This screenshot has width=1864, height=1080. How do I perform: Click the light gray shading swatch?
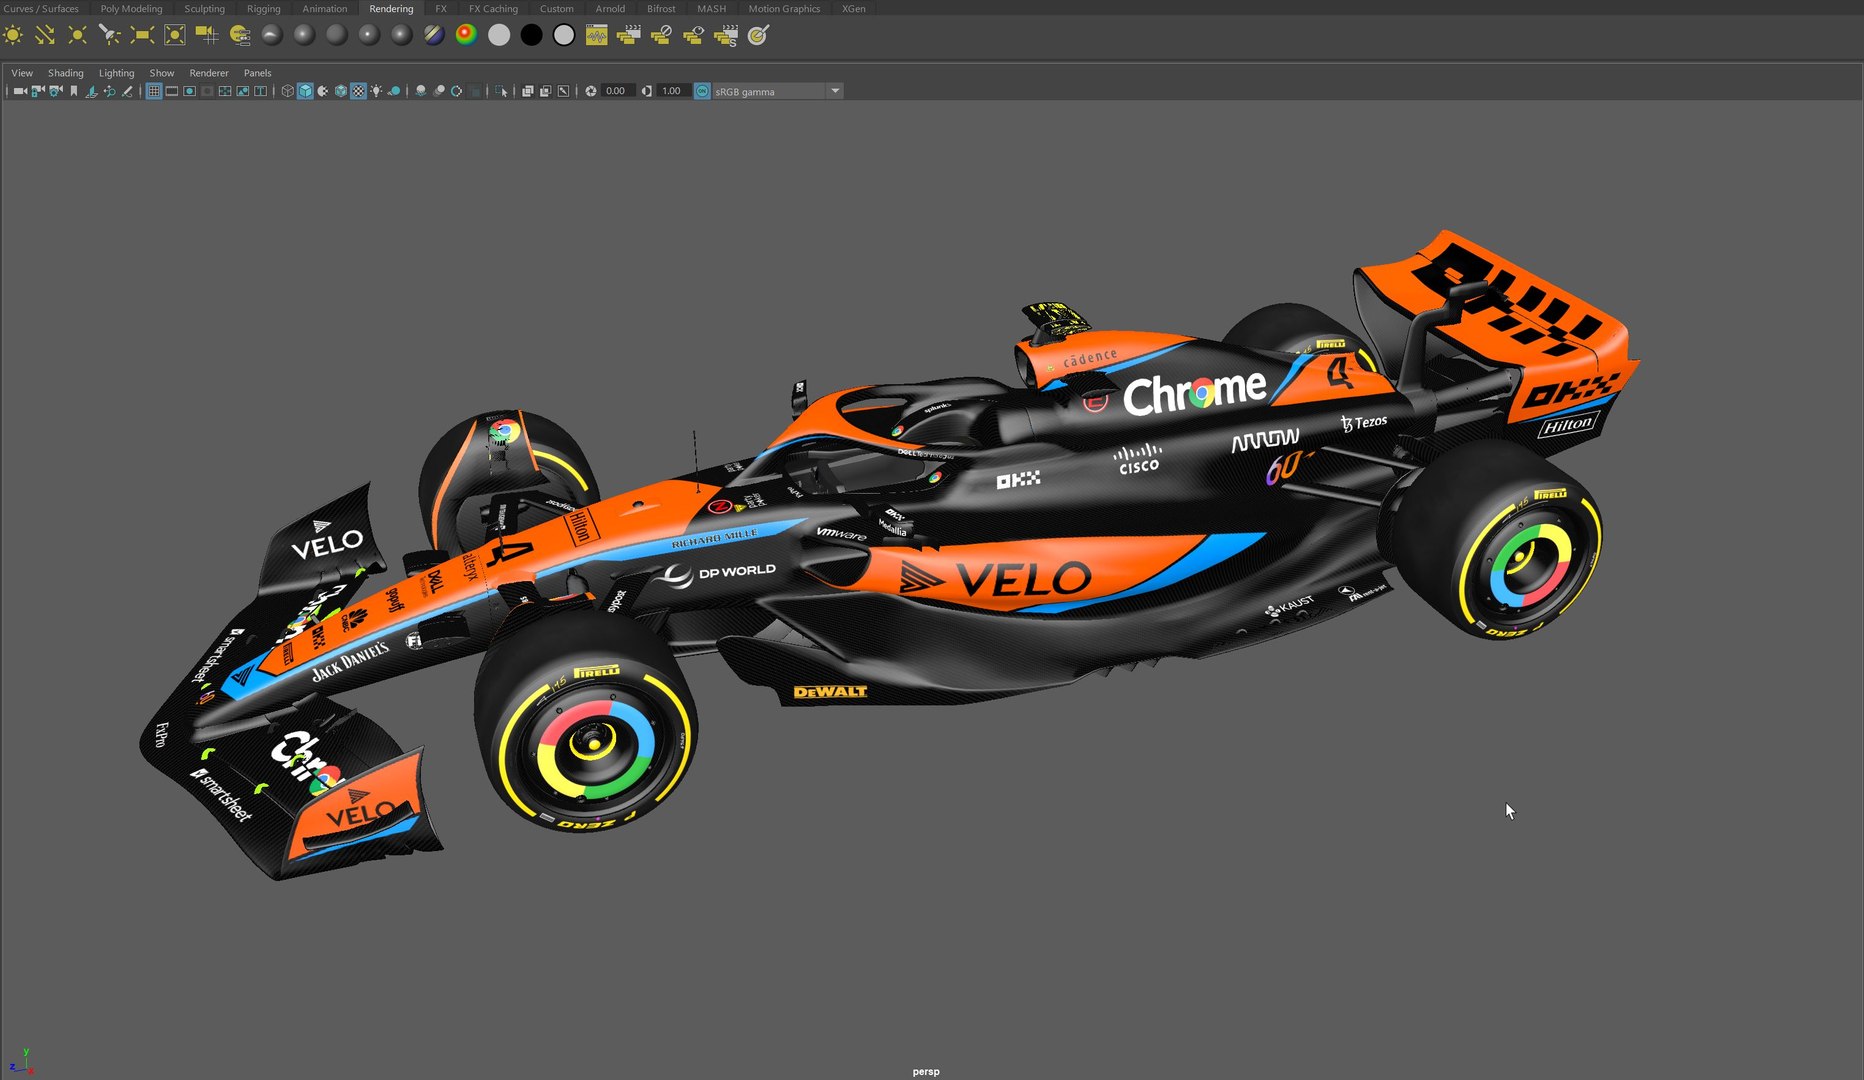pos(499,35)
